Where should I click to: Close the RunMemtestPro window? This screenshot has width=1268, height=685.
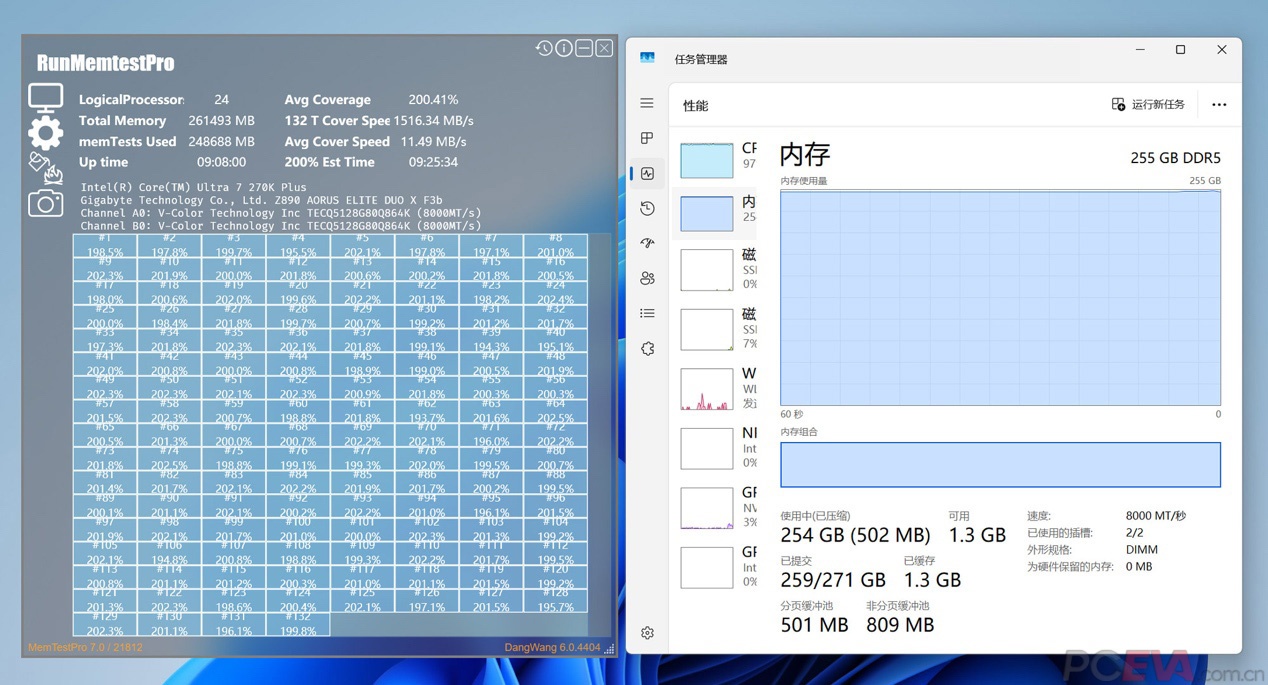pyautogui.click(x=604, y=48)
